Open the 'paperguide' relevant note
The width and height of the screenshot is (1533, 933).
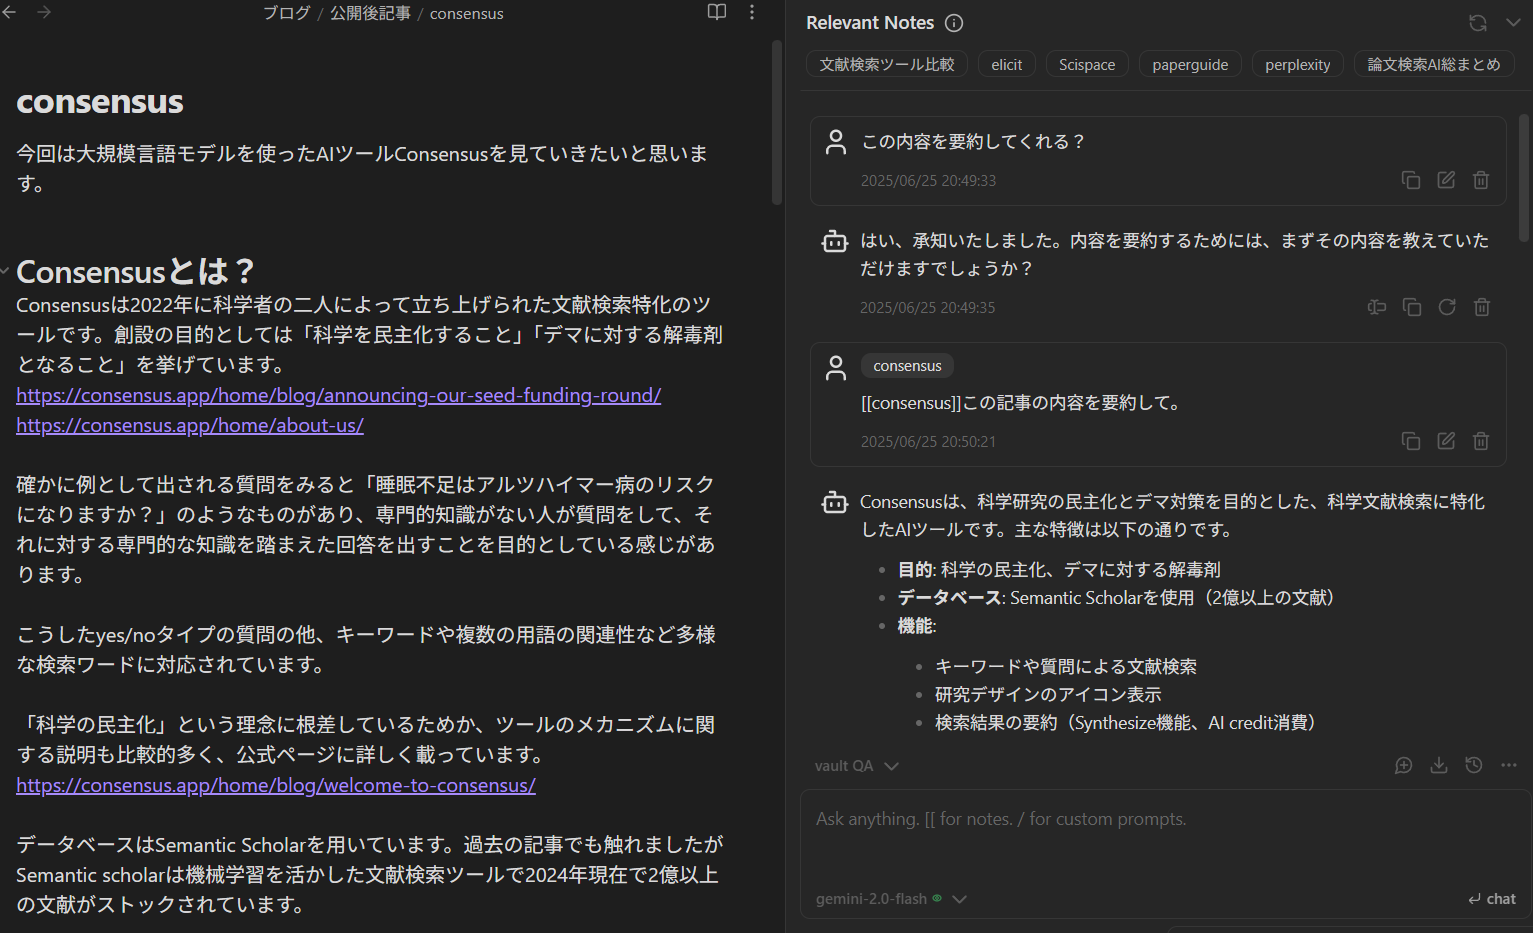1190,64
